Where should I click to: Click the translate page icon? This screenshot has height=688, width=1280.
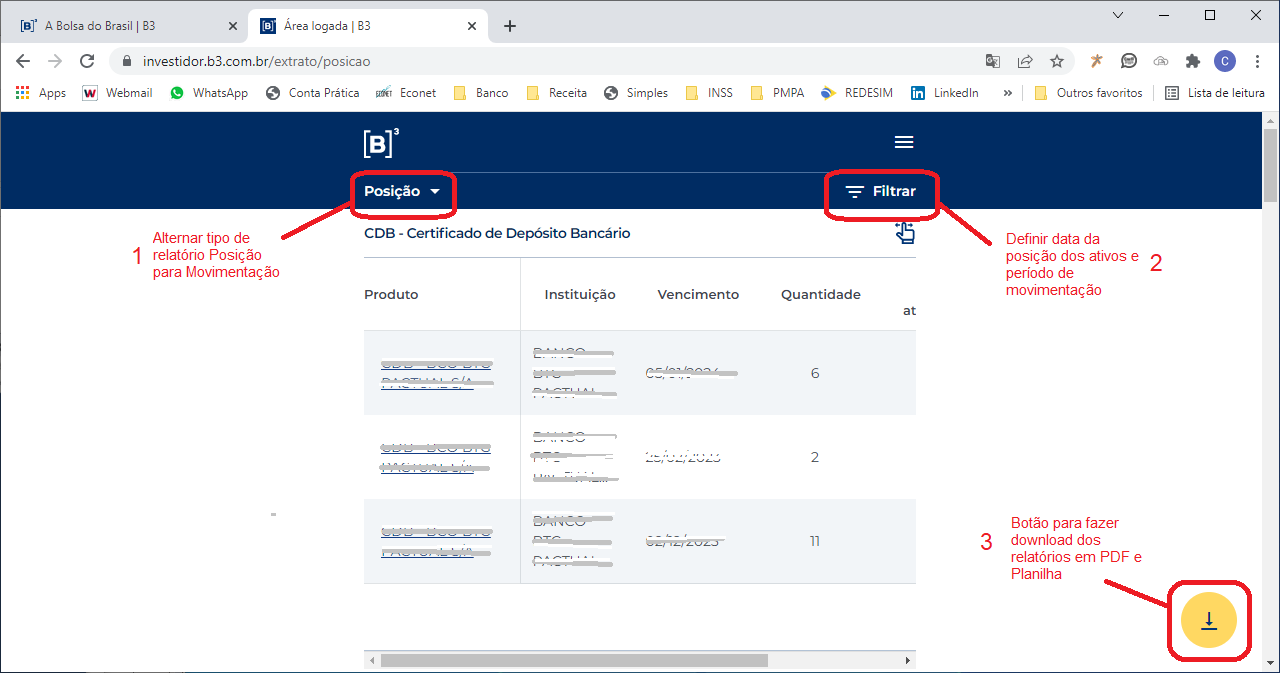(992, 61)
